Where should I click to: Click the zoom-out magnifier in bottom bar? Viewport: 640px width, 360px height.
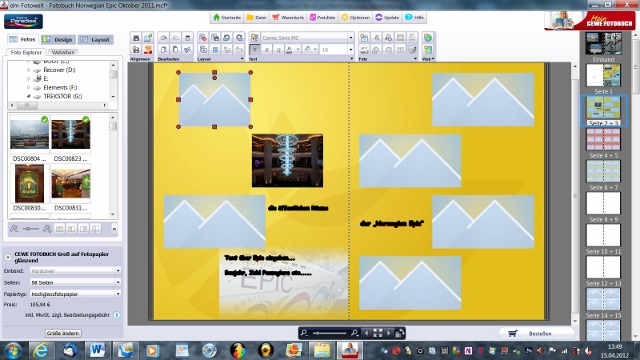(304, 333)
